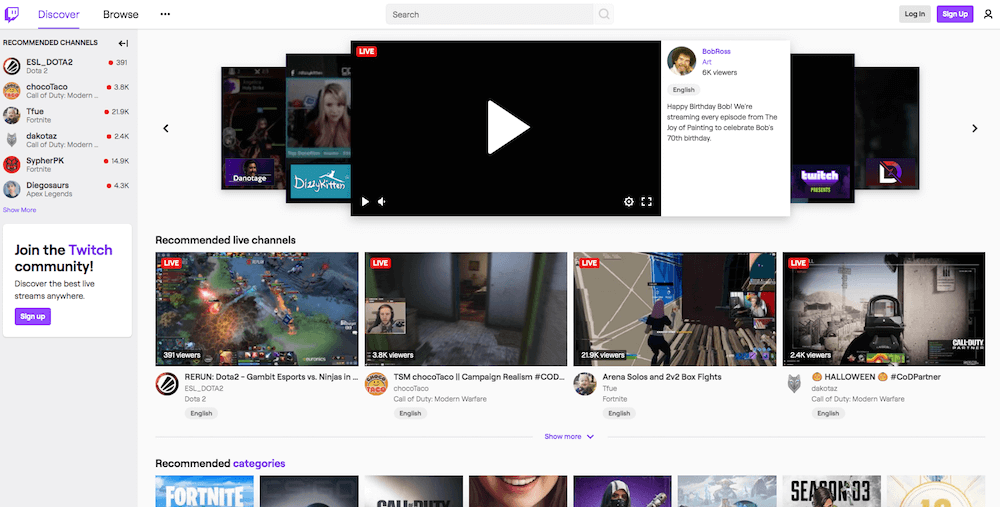Open TSM chocoTaco Campaign Realism title

click(x=479, y=377)
